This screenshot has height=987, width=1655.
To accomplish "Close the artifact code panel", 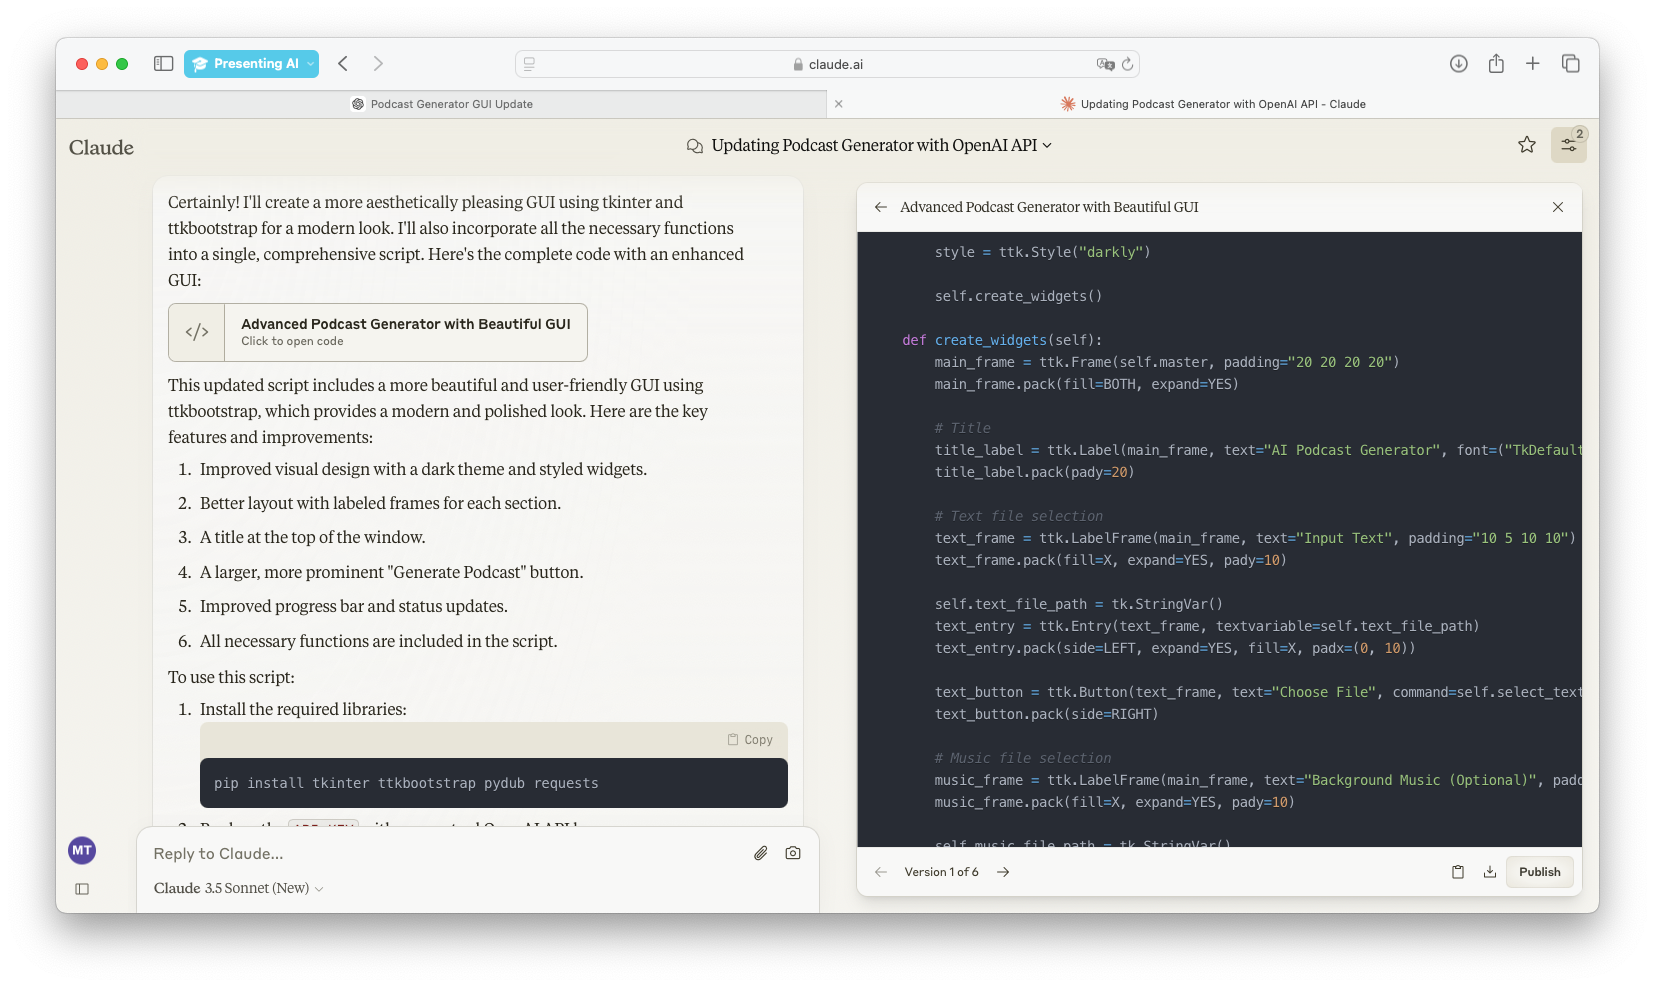I will pyautogui.click(x=1558, y=207).
